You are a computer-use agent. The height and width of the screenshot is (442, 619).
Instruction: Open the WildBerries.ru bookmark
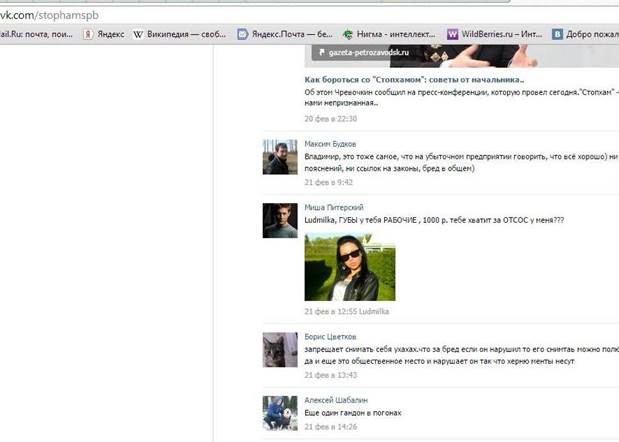[494, 34]
